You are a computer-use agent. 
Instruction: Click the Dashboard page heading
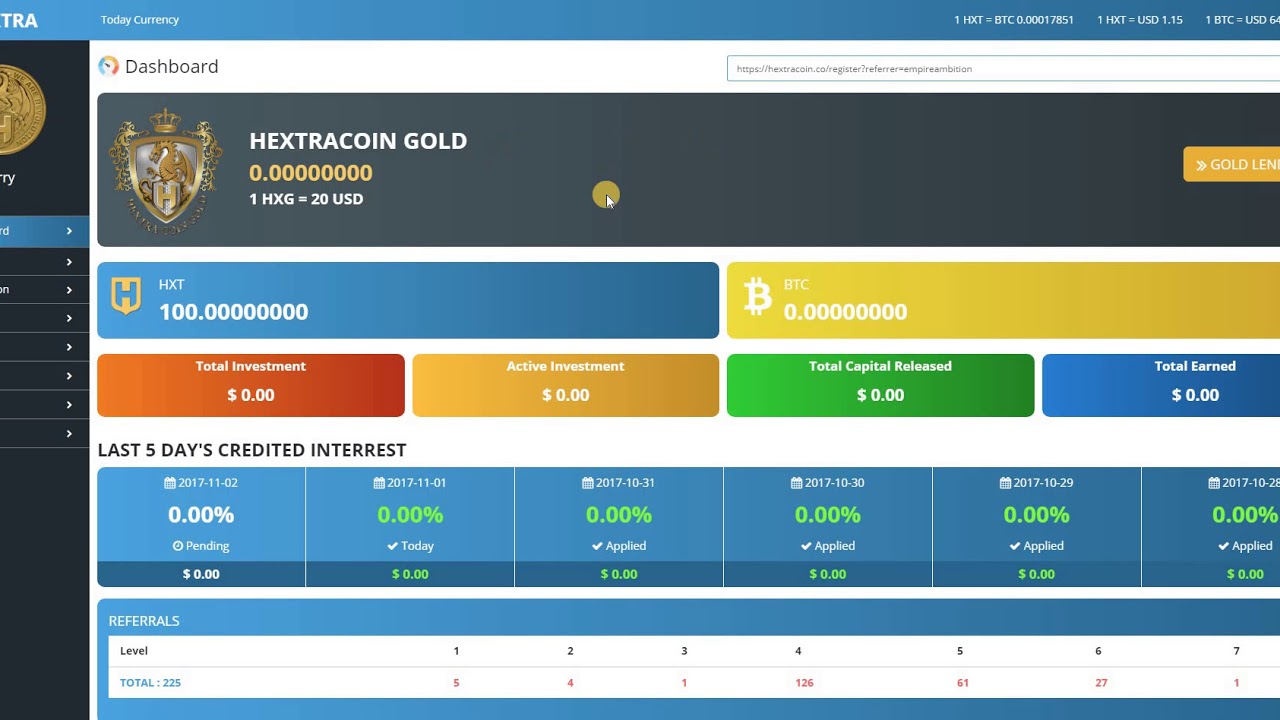pos(171,66)
